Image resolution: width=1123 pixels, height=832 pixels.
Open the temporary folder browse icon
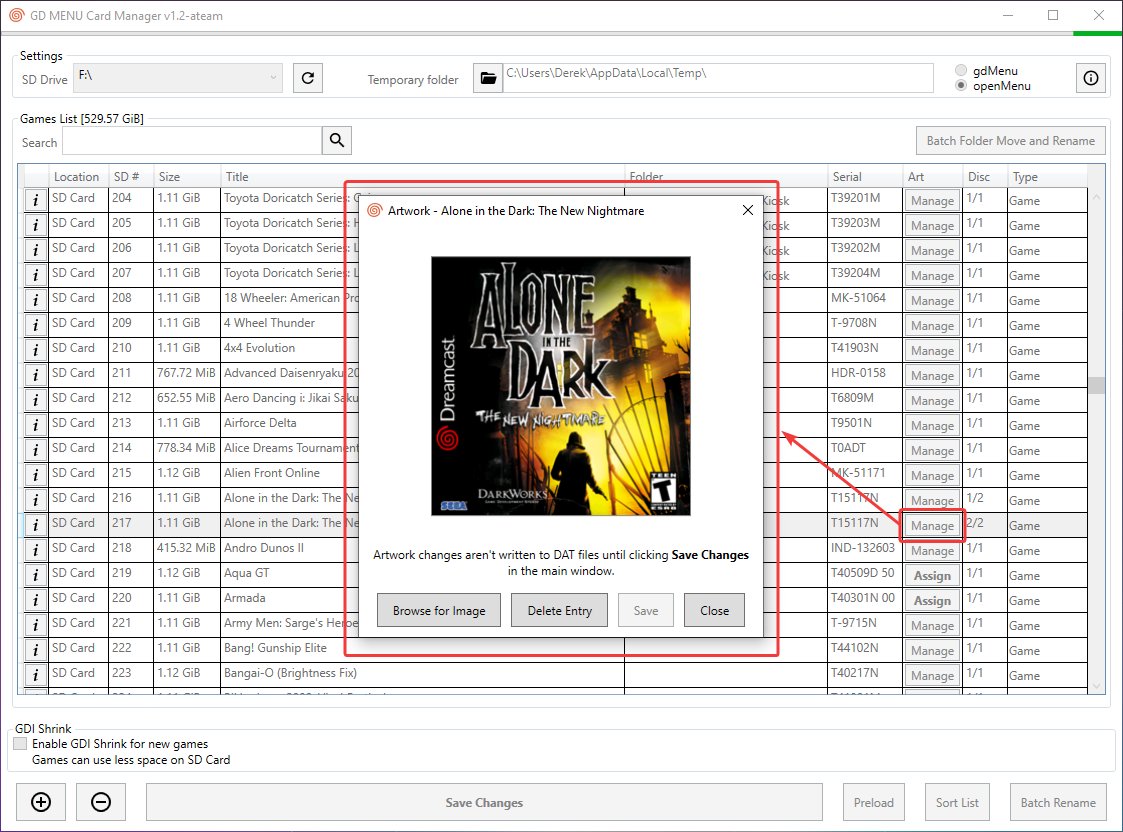[x=488, y=78]
